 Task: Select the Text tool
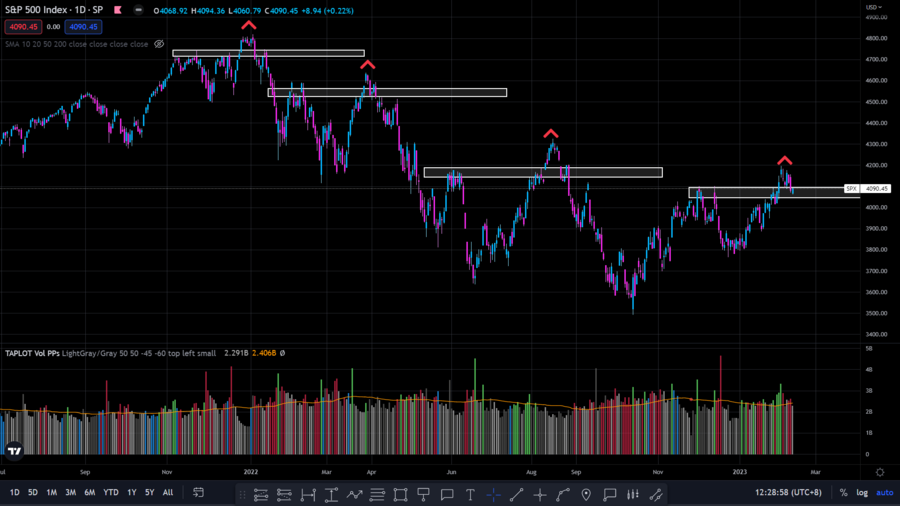pos(470,494)
